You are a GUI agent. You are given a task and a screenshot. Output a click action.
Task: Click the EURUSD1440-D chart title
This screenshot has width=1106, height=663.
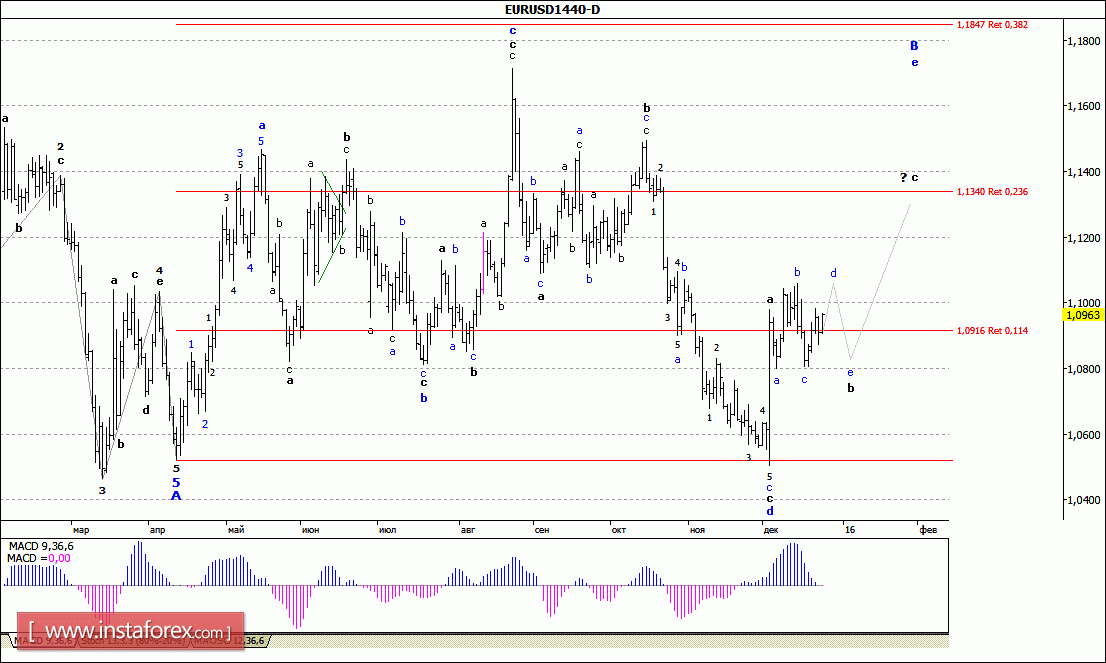(x=553, y=10)
